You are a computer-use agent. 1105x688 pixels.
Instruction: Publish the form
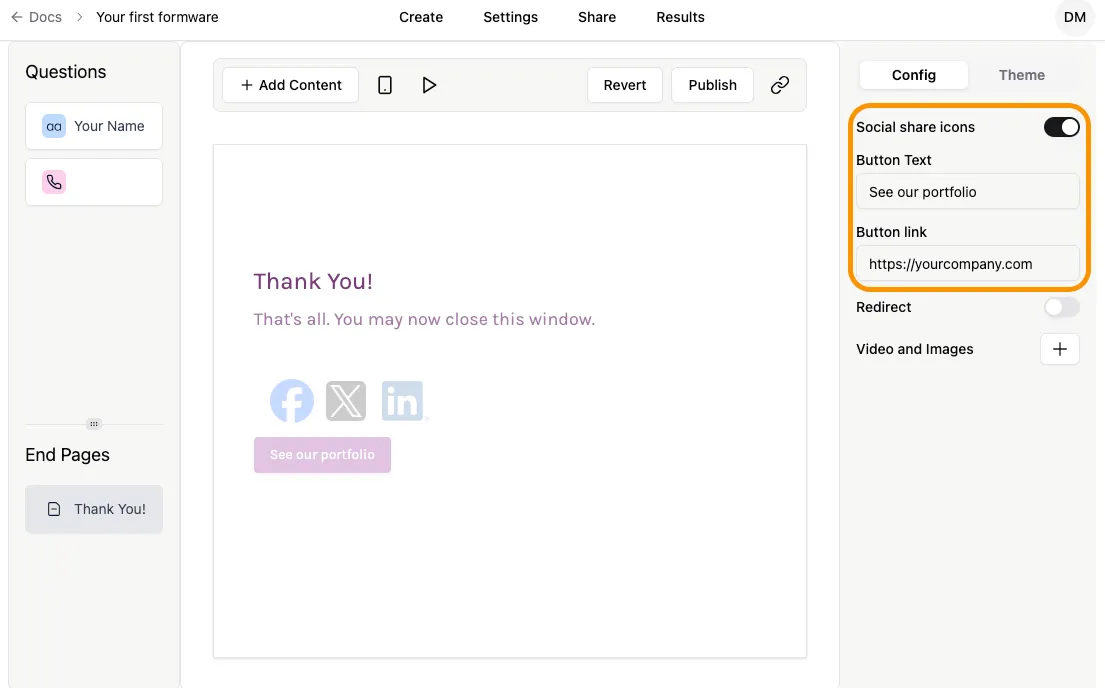point(712,85)
